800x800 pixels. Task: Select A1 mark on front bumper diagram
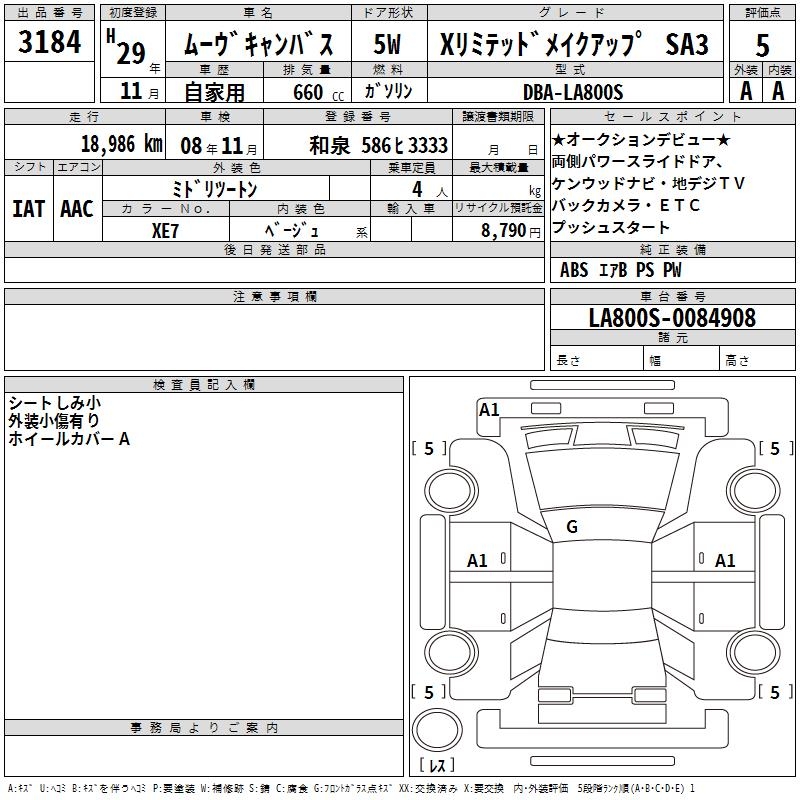pyautogui.click(x=489, y=410)
